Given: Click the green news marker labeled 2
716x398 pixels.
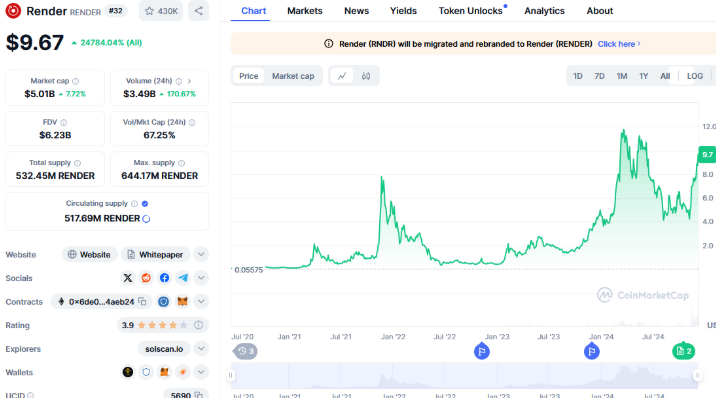Looking at the screenshot, I should pos(684,351).
